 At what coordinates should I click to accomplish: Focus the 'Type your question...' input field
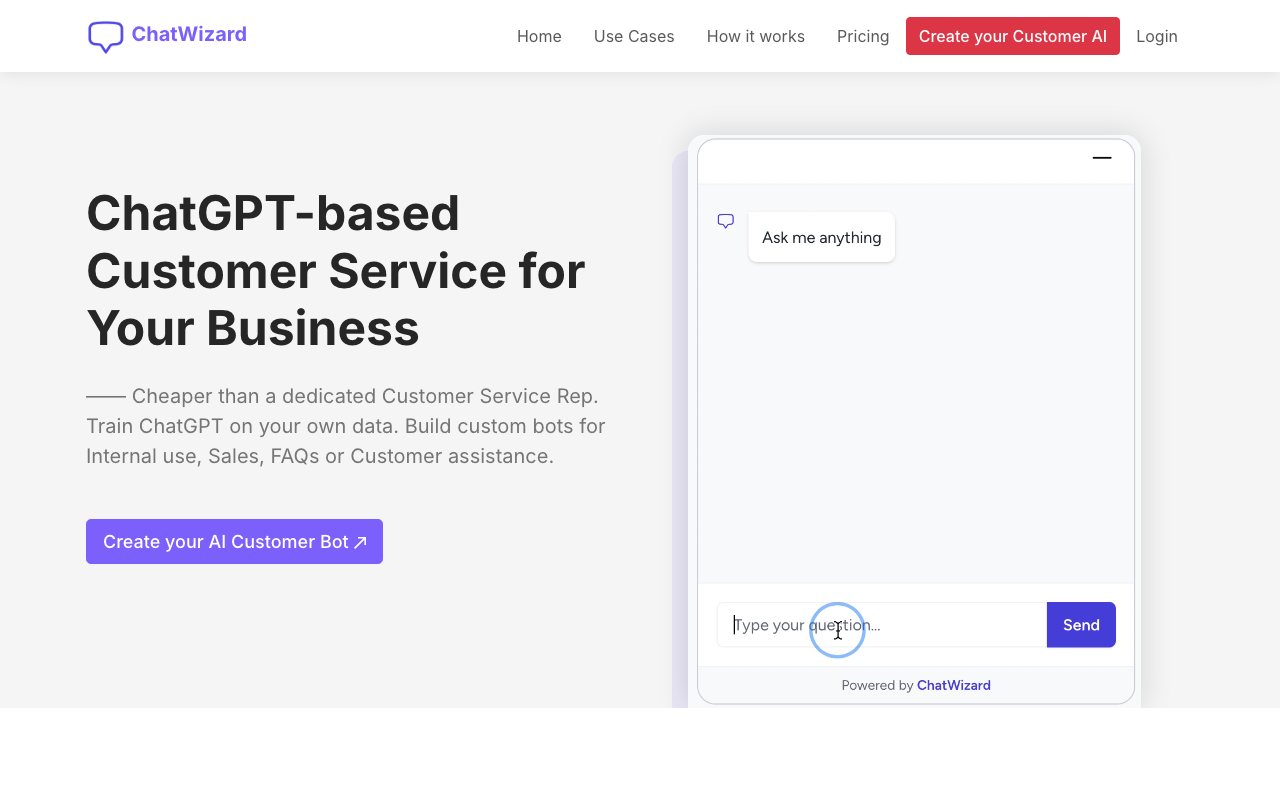pyautogui.click(x=882, y=625)
